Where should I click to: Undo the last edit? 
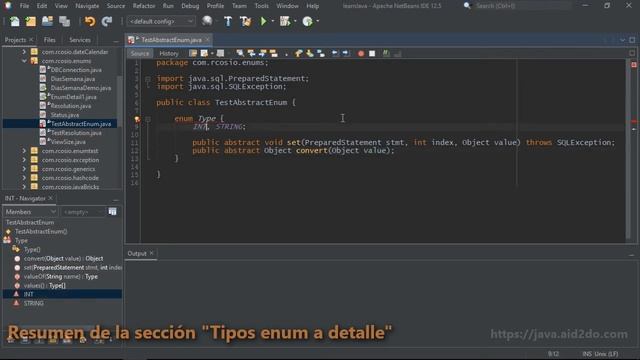pyautogui.click(x=90, y=21)
